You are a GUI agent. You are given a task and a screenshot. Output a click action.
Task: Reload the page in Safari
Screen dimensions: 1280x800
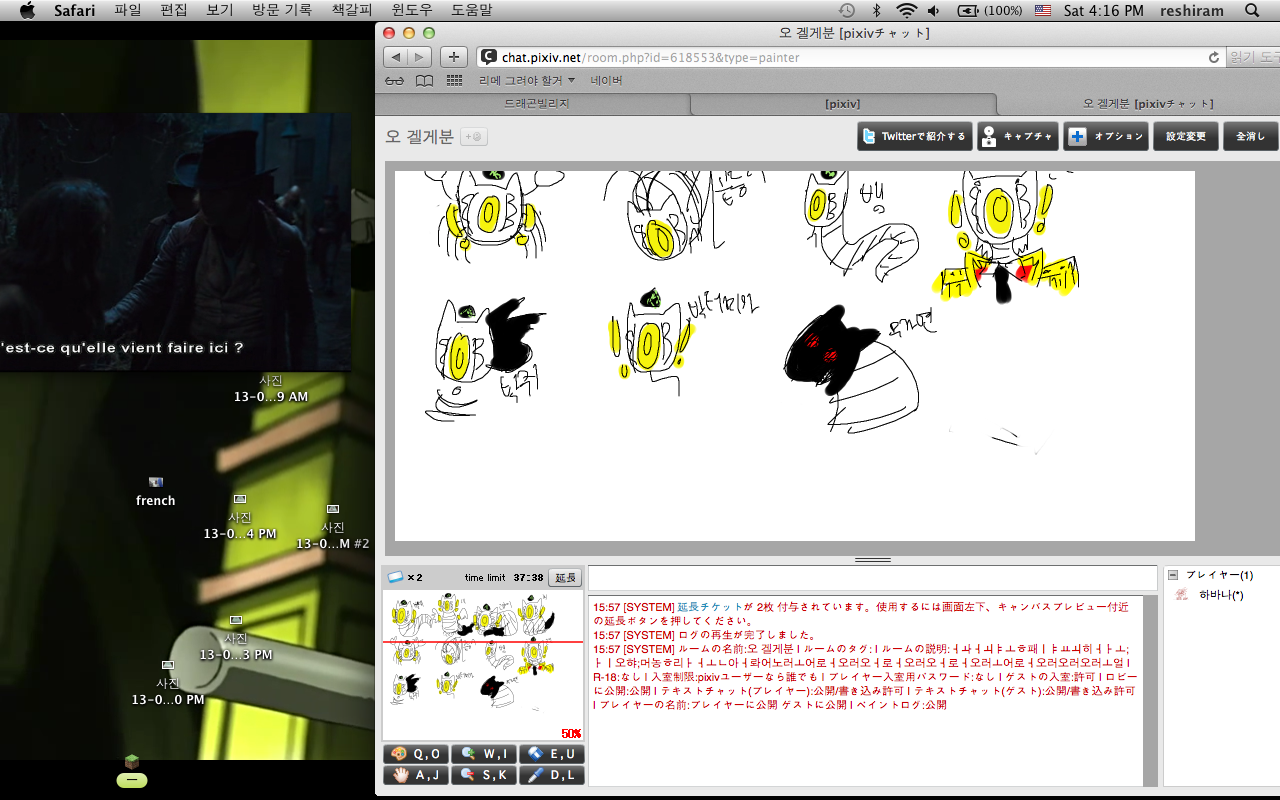(1214, 58)
